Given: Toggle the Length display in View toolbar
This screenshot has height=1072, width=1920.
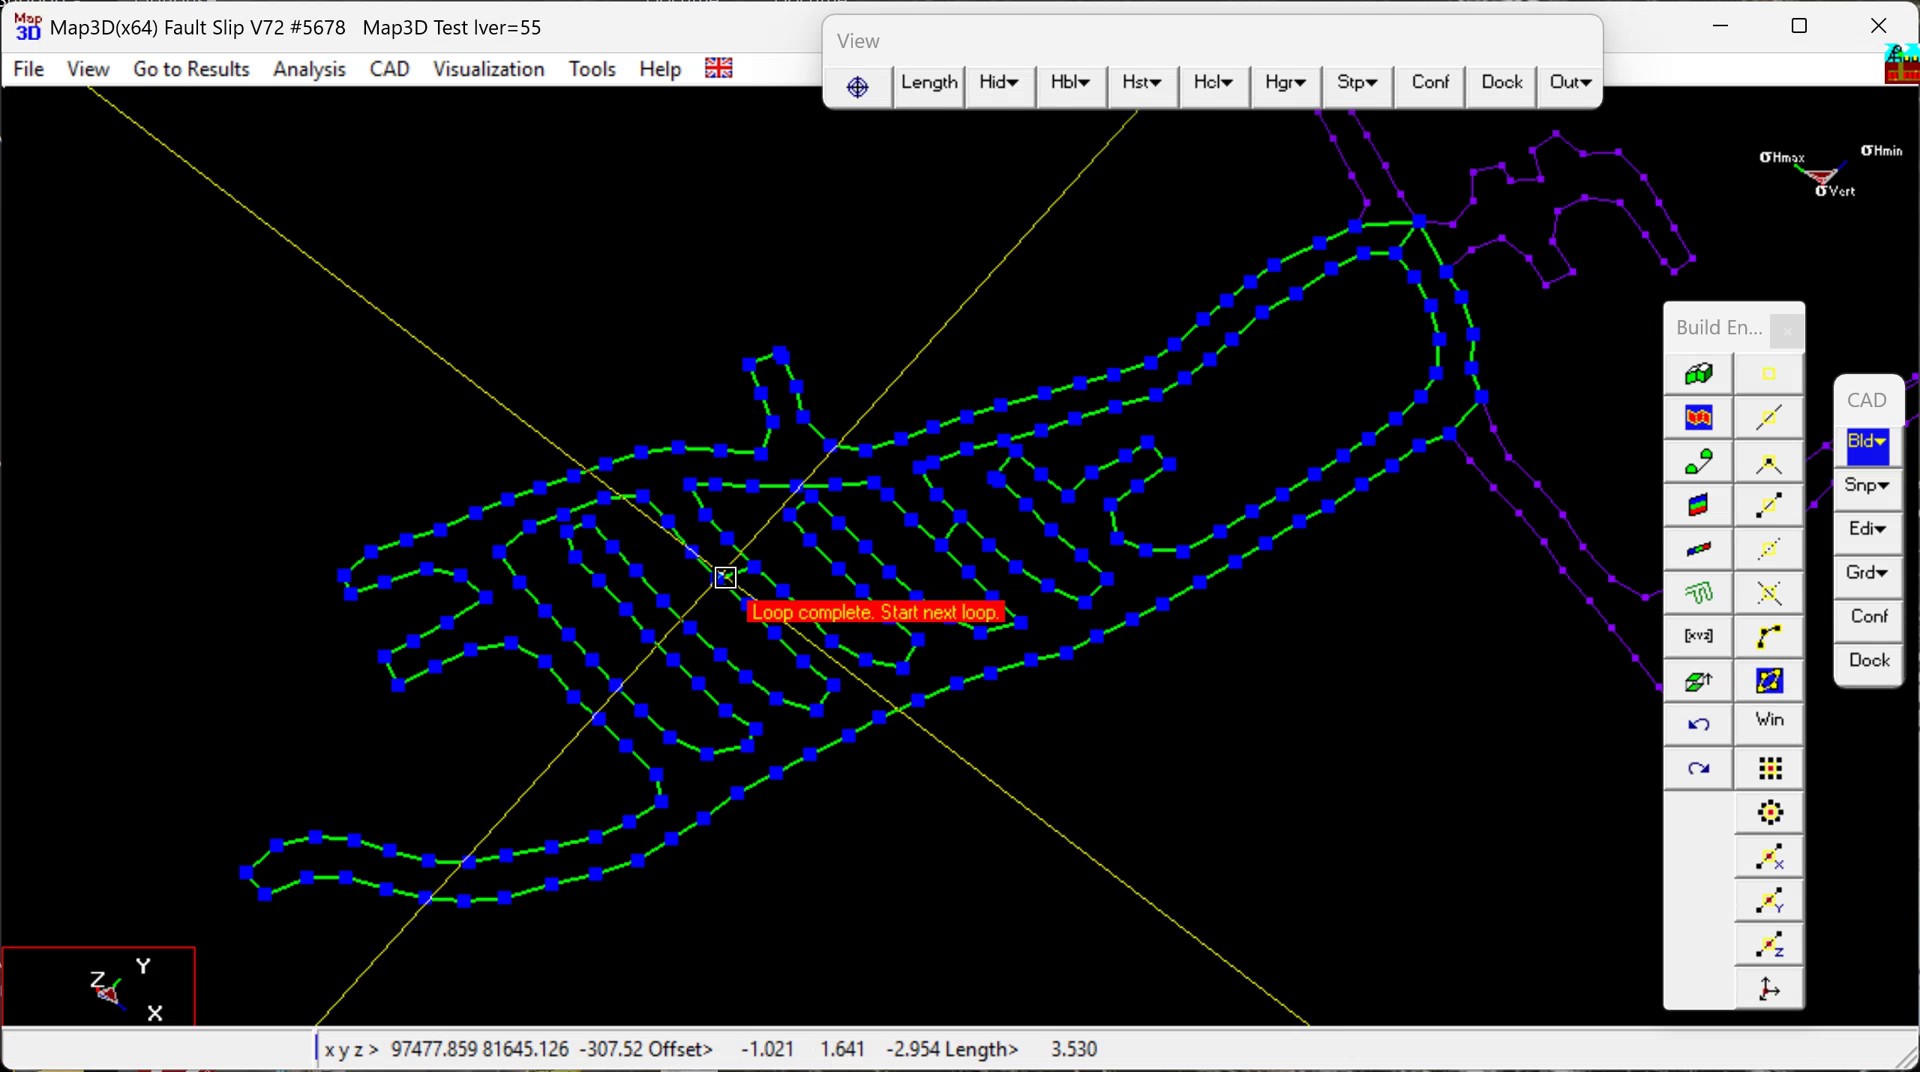Looking at the screenshot, I should (928, 83).
